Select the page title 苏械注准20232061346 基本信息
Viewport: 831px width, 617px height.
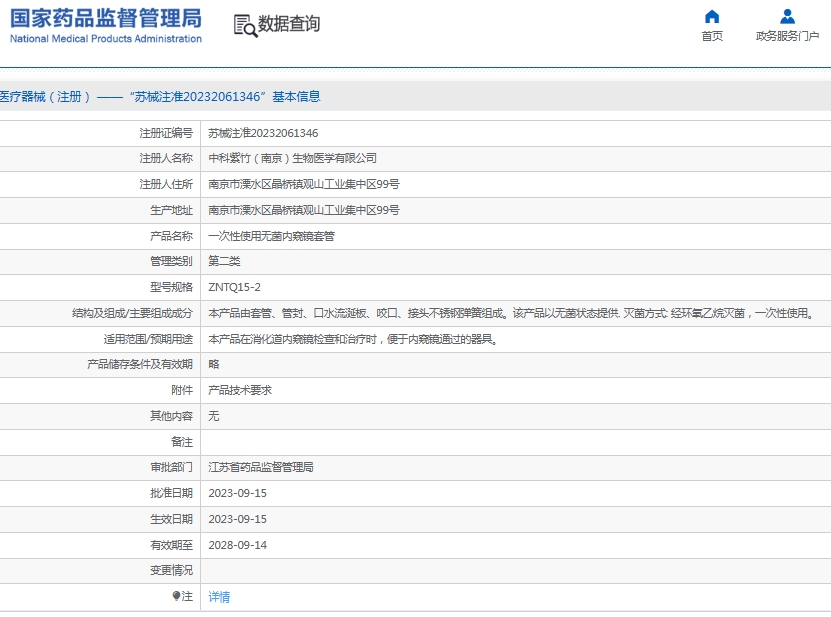pyautogui.click(x=225, y=96)
